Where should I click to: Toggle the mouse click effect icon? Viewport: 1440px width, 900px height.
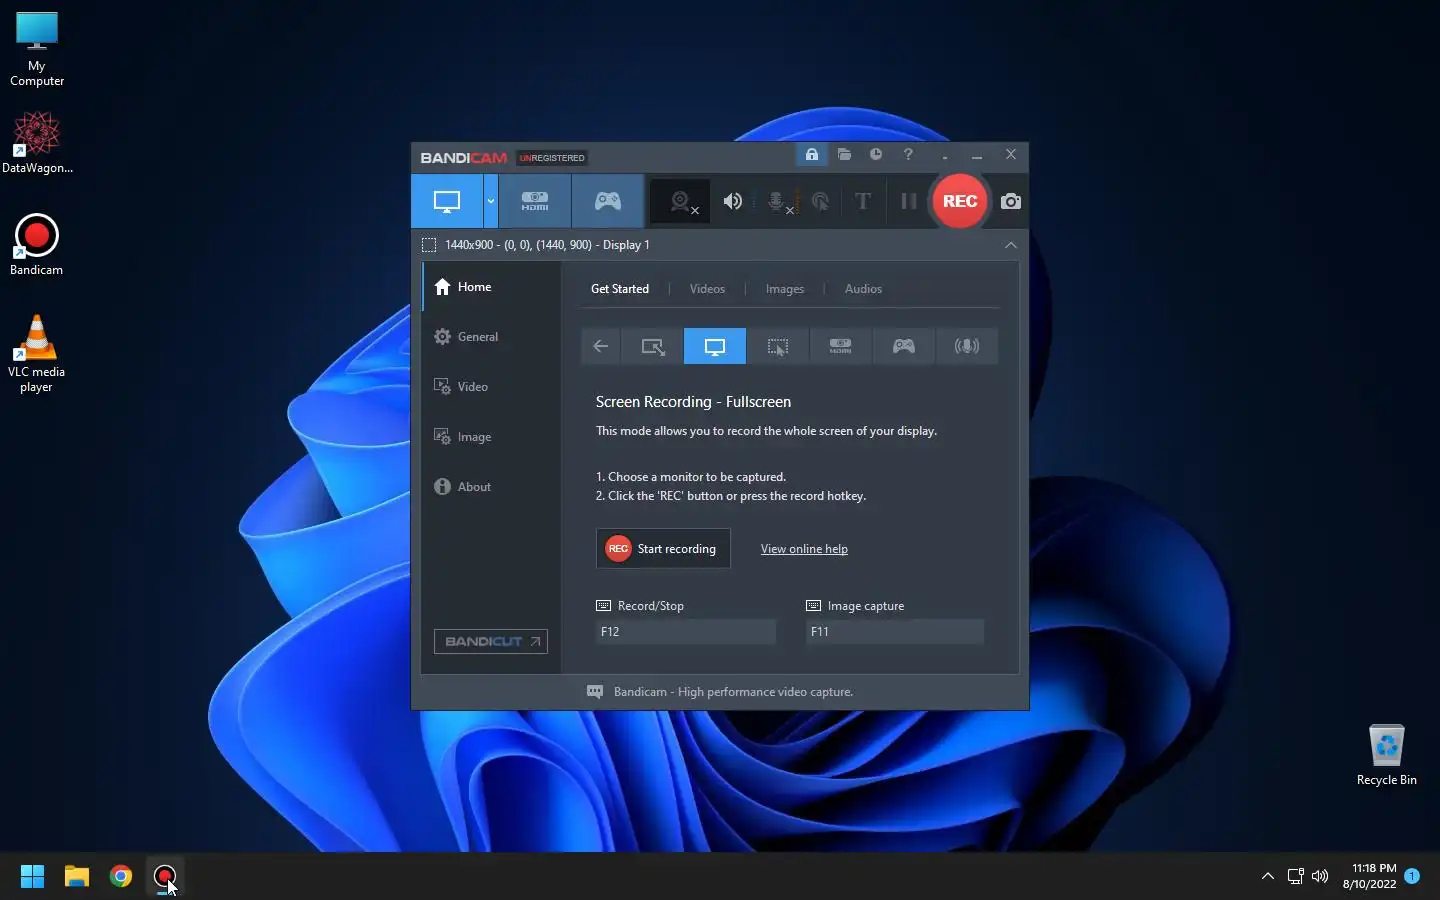820,201
